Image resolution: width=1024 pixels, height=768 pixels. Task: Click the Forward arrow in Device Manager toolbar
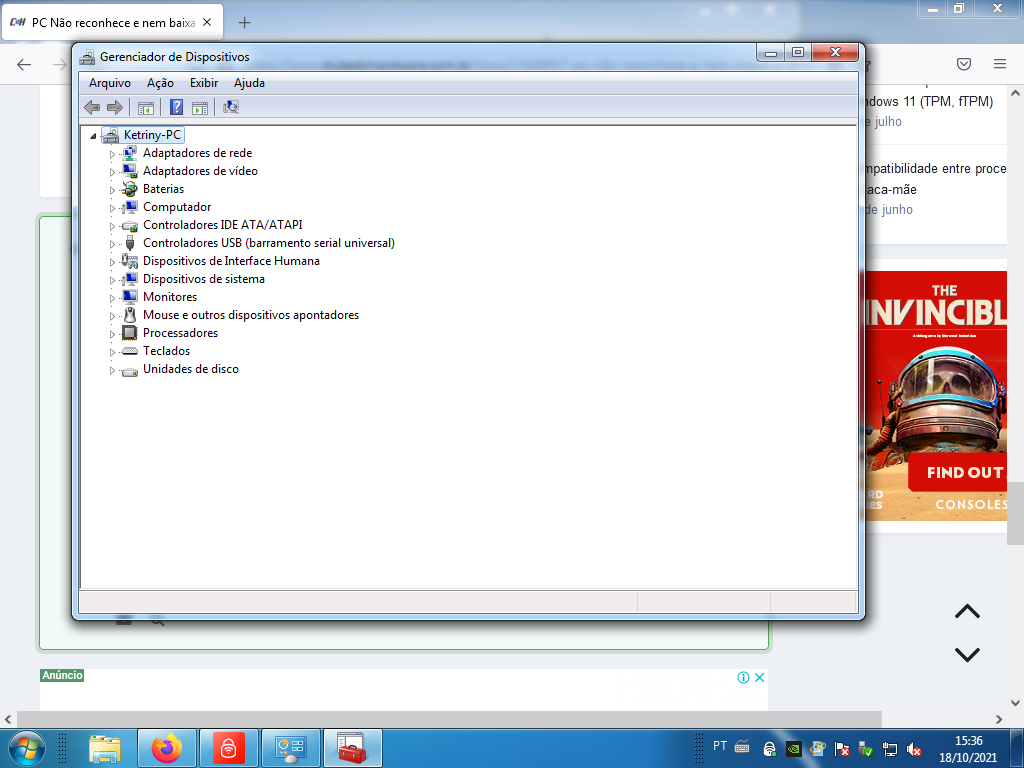tap(115, 107)
